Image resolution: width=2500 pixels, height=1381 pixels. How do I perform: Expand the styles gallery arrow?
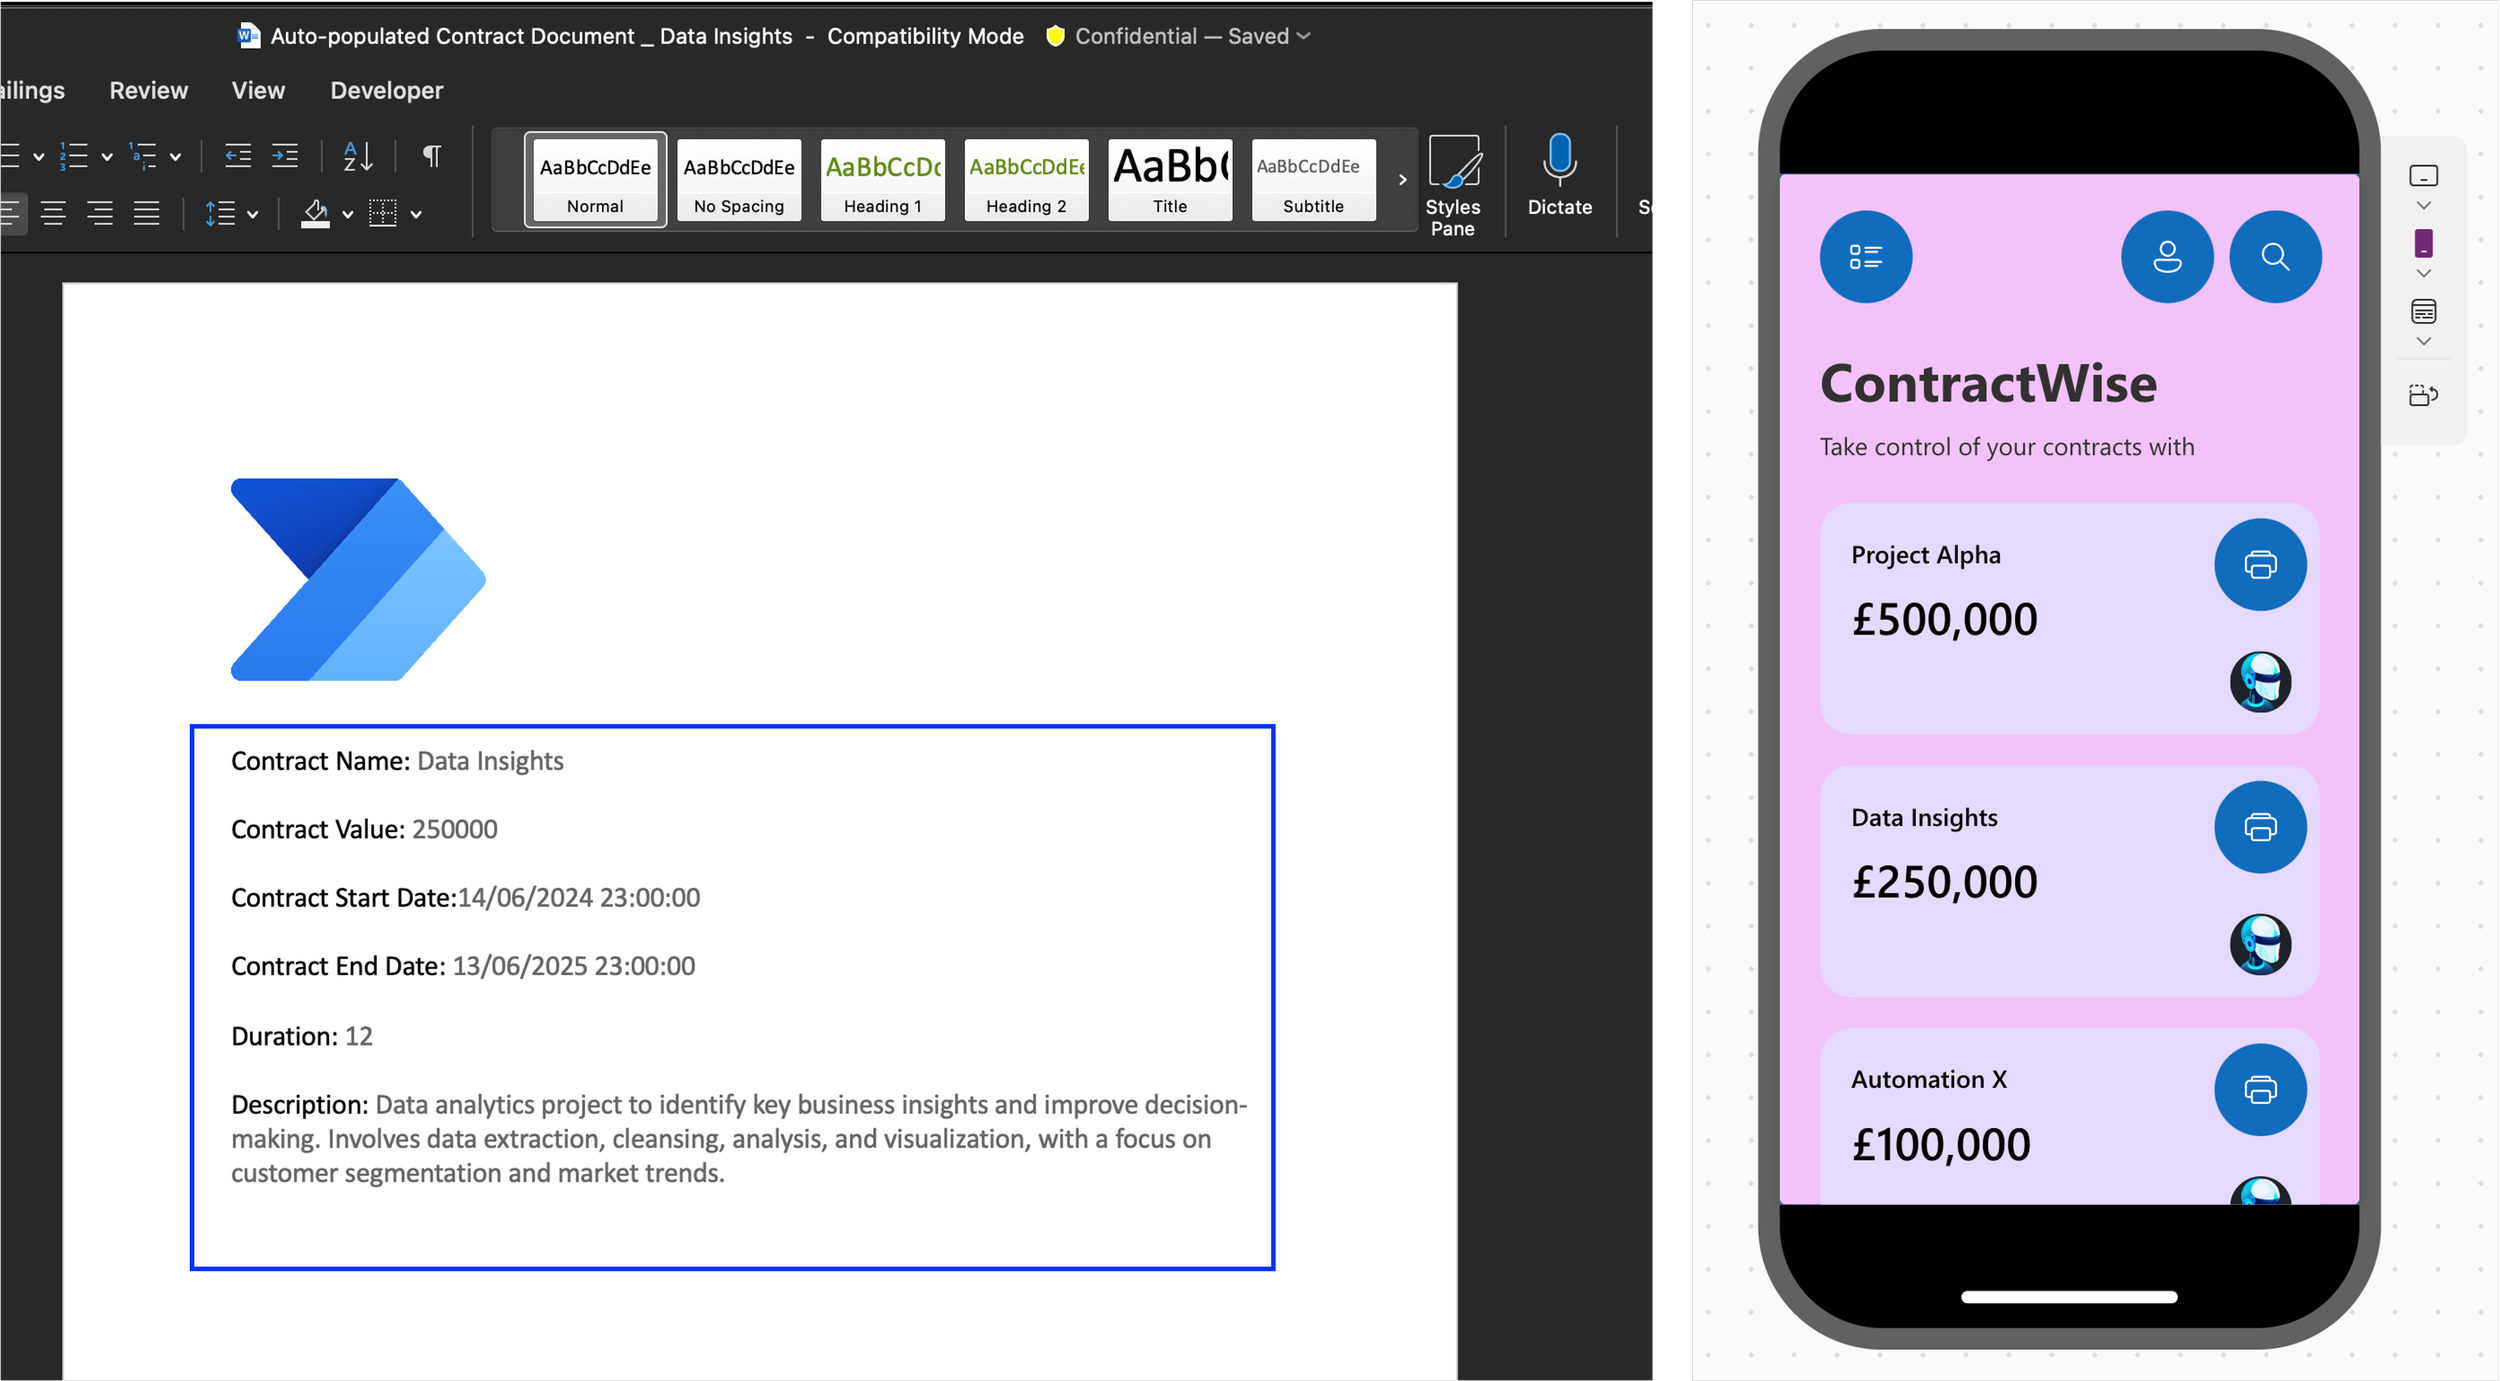[x=1402, y=180]
